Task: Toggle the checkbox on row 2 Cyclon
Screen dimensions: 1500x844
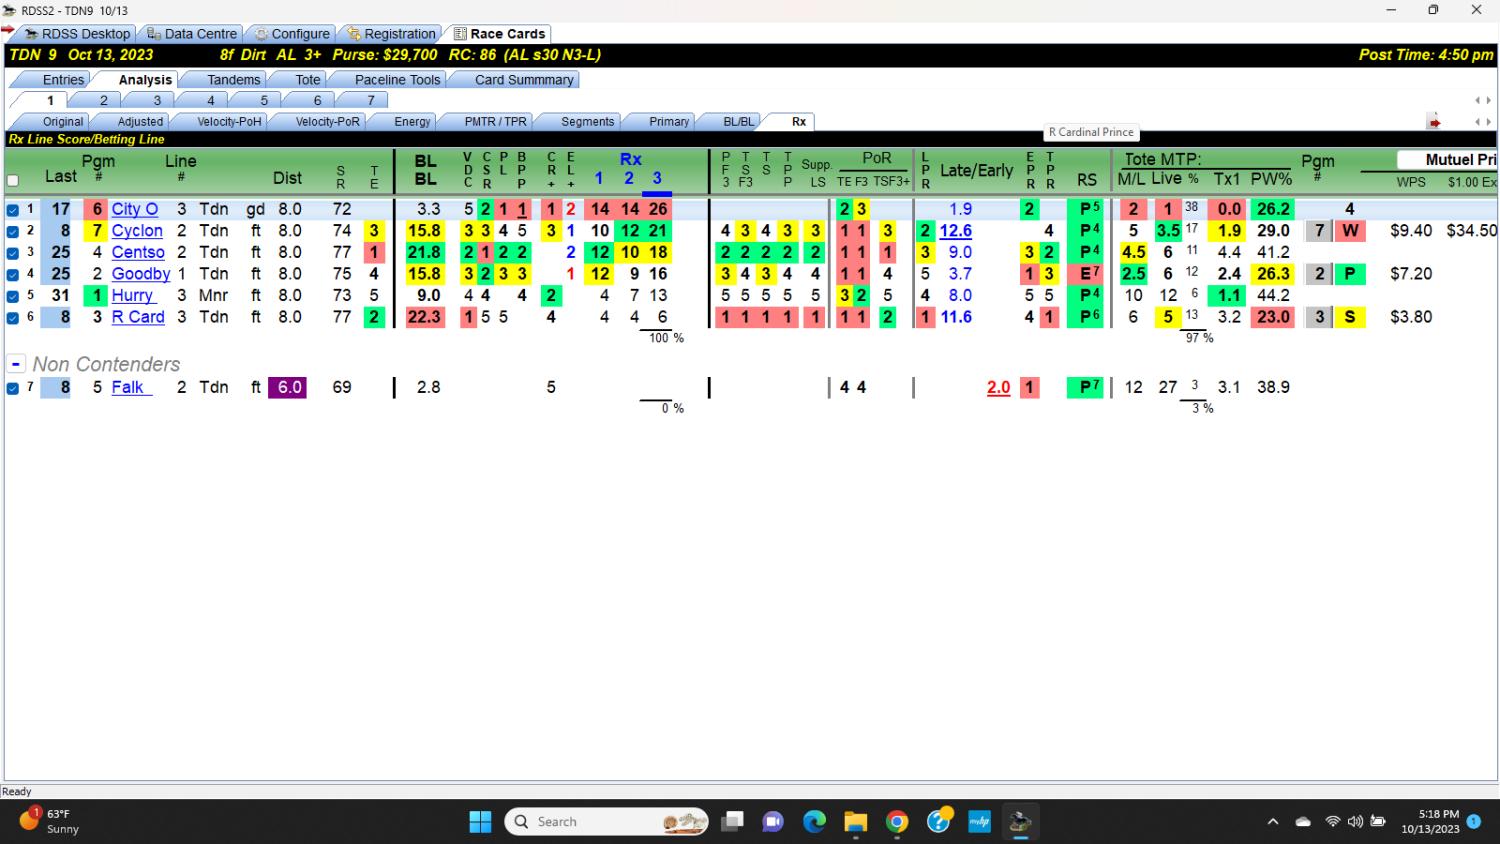Action: click(13, 231)
